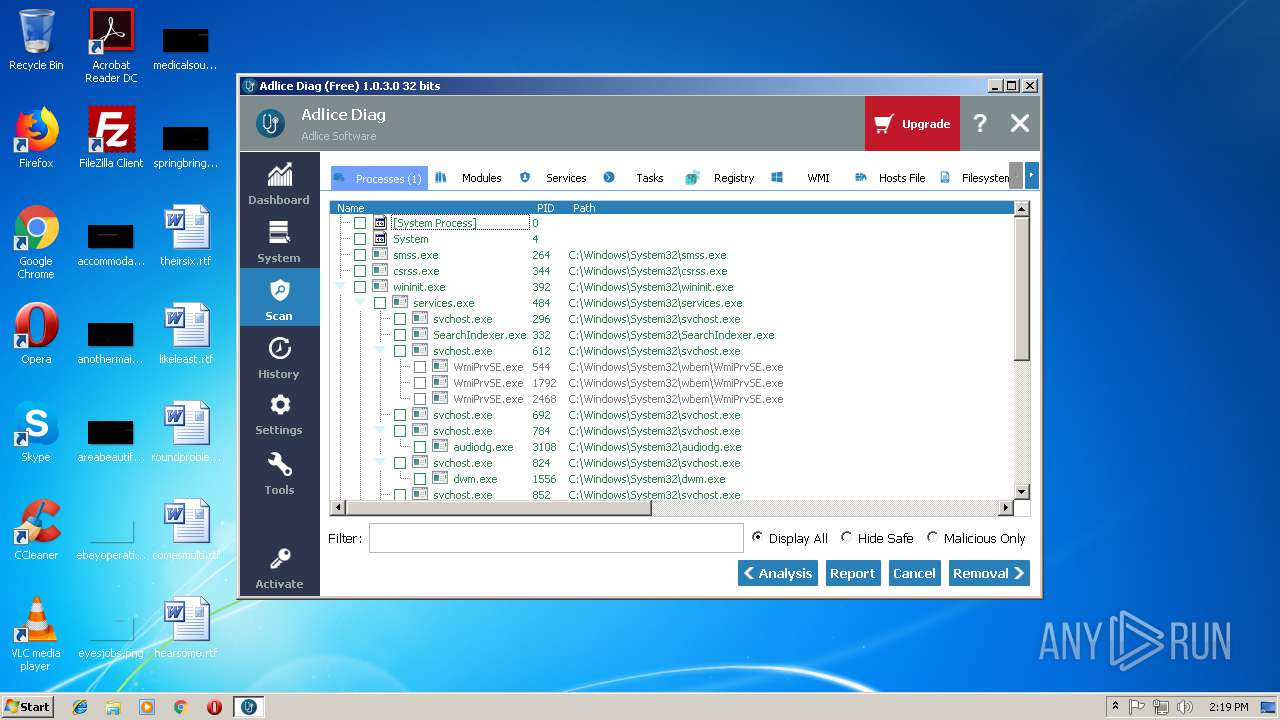Viewport: 1280px width, 720px height.
Task: Sort by the PID column header
Action: click(x=545, y=208)
